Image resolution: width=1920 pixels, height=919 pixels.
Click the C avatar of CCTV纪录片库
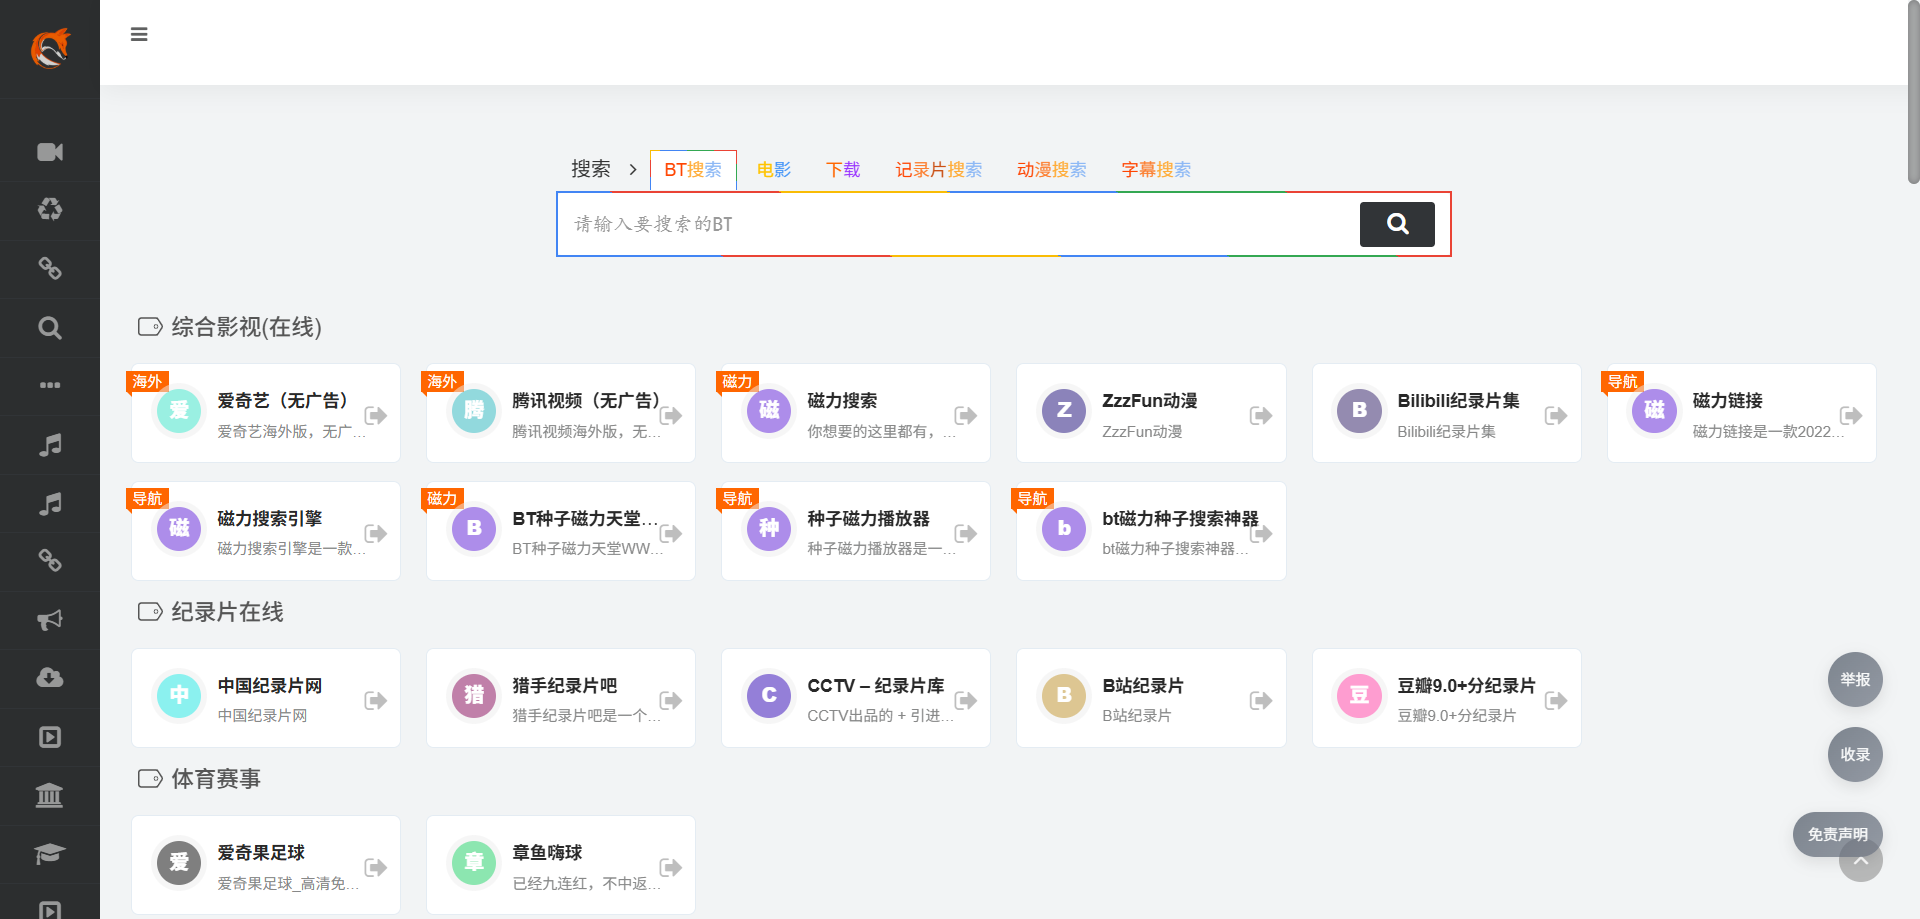point(769,695)
